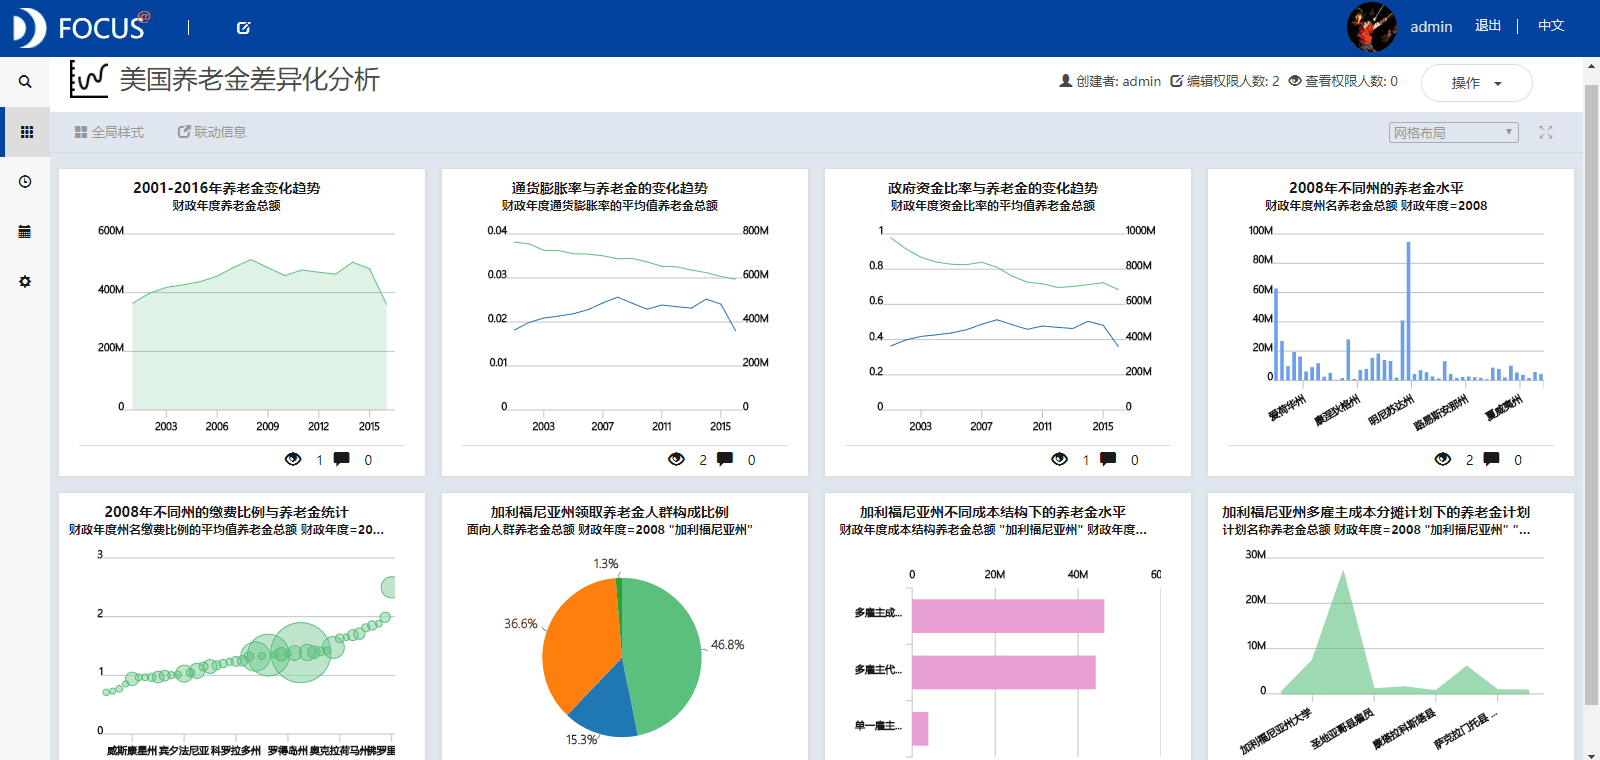Viewport: 1600px width, 760px height.
Task: Click the 多雇主成... pink bar
Action: 1008,616
